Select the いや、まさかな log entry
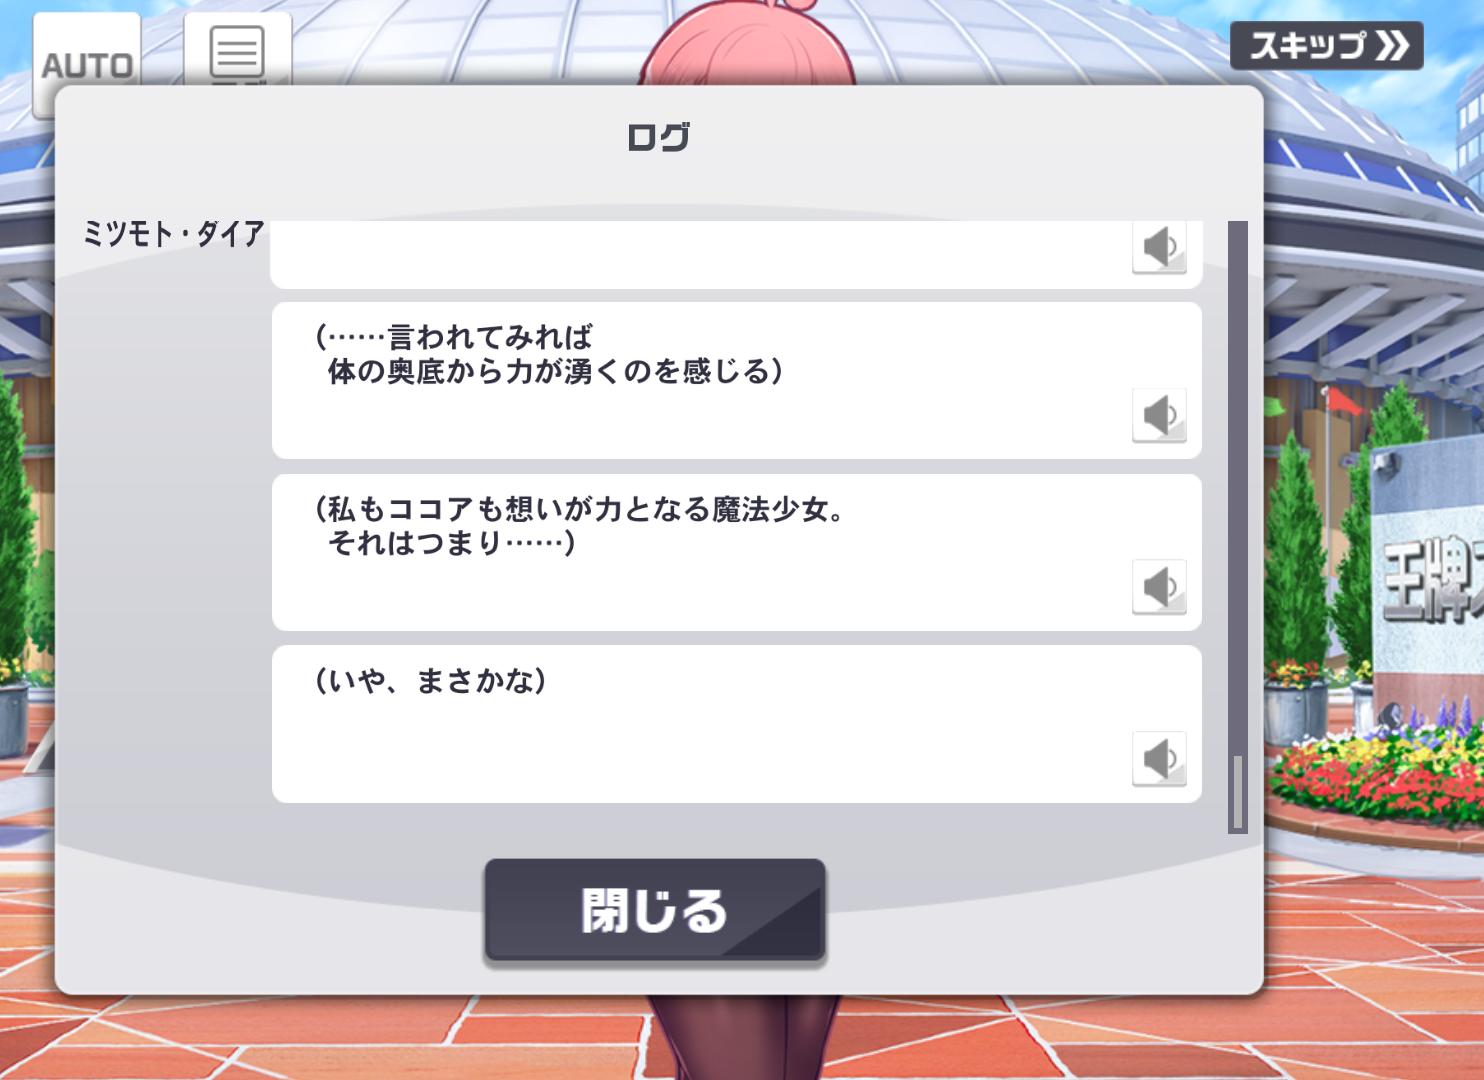The height and width of the screenshot is (1080, 1484). (x=736, y=724)
